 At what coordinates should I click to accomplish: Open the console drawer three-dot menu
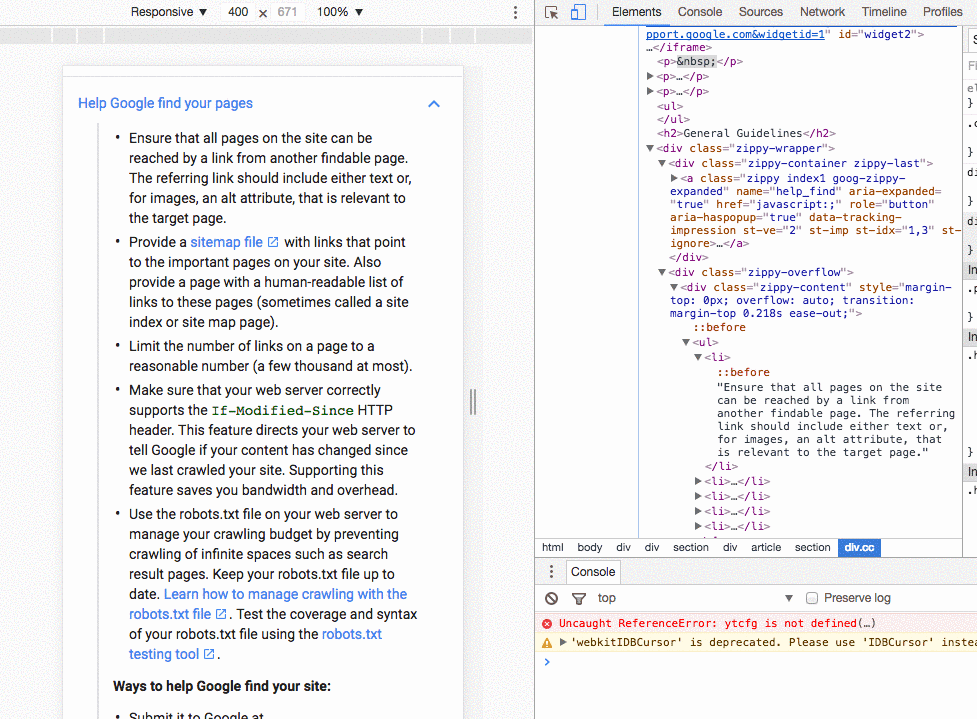[x=551, y=572]
